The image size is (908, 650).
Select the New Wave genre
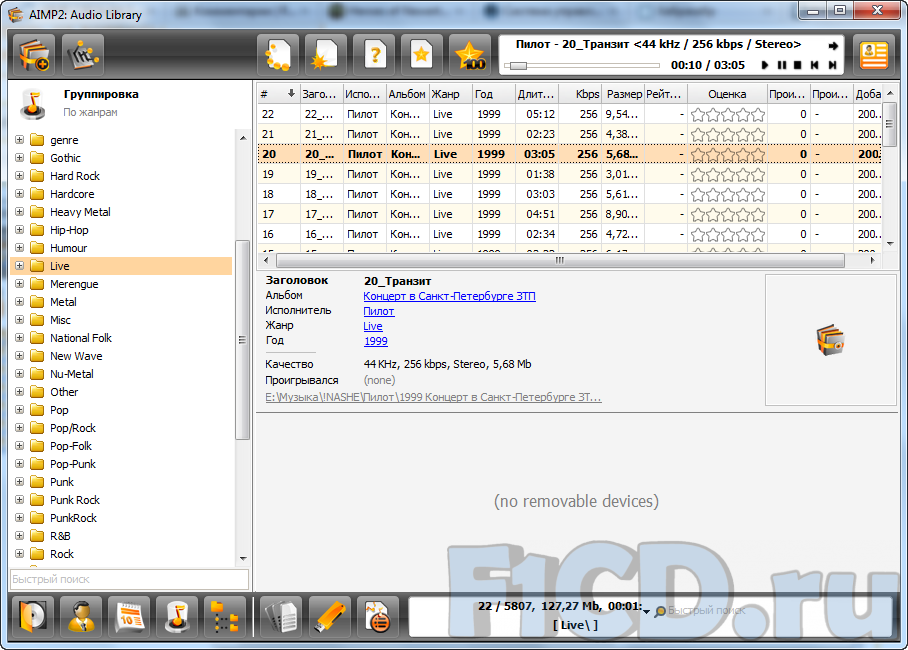coord(76,356)
